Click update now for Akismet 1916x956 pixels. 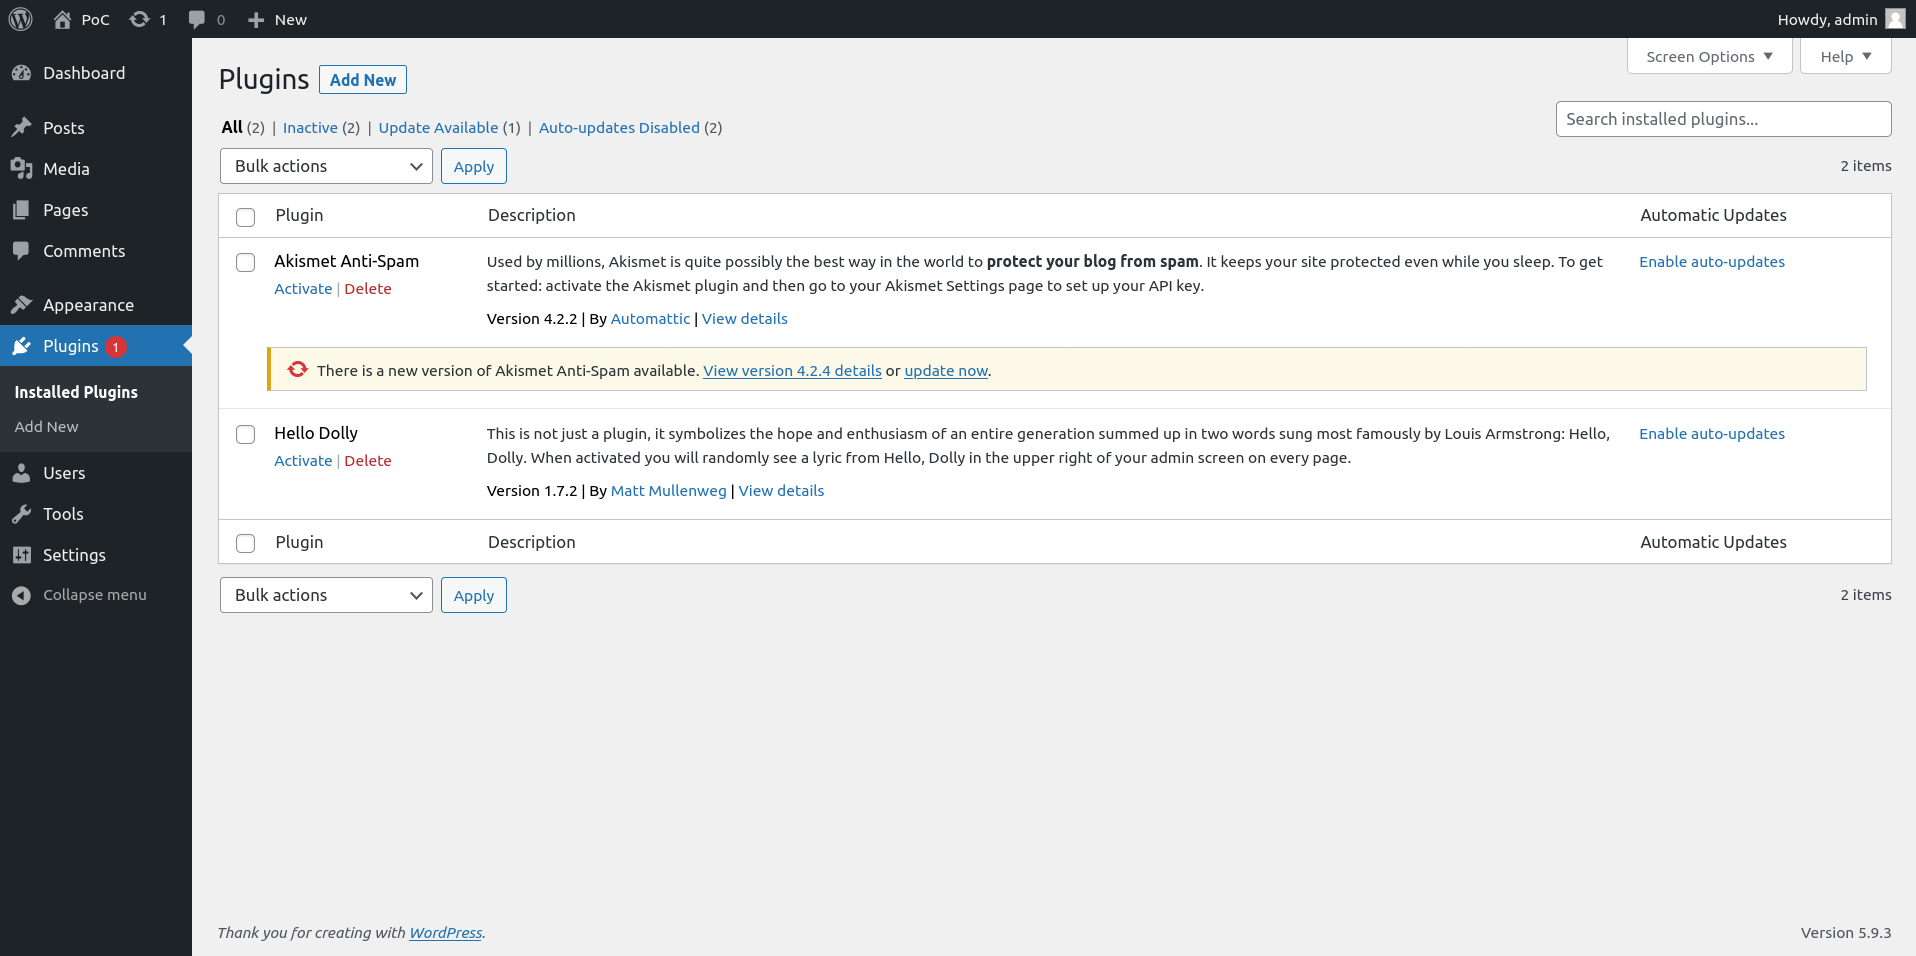coord(946,371)
